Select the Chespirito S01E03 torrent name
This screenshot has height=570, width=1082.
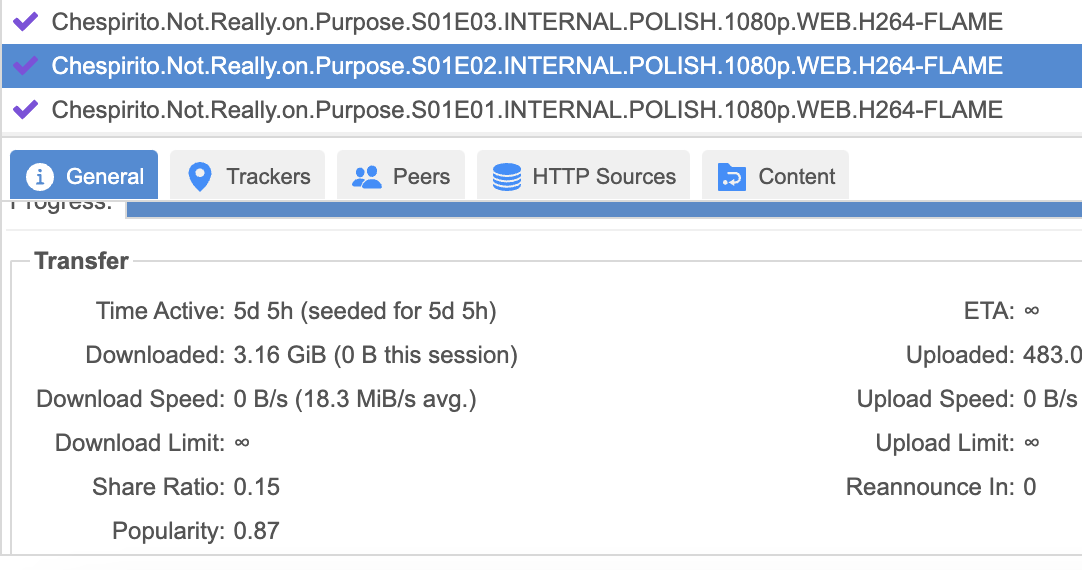527,21
